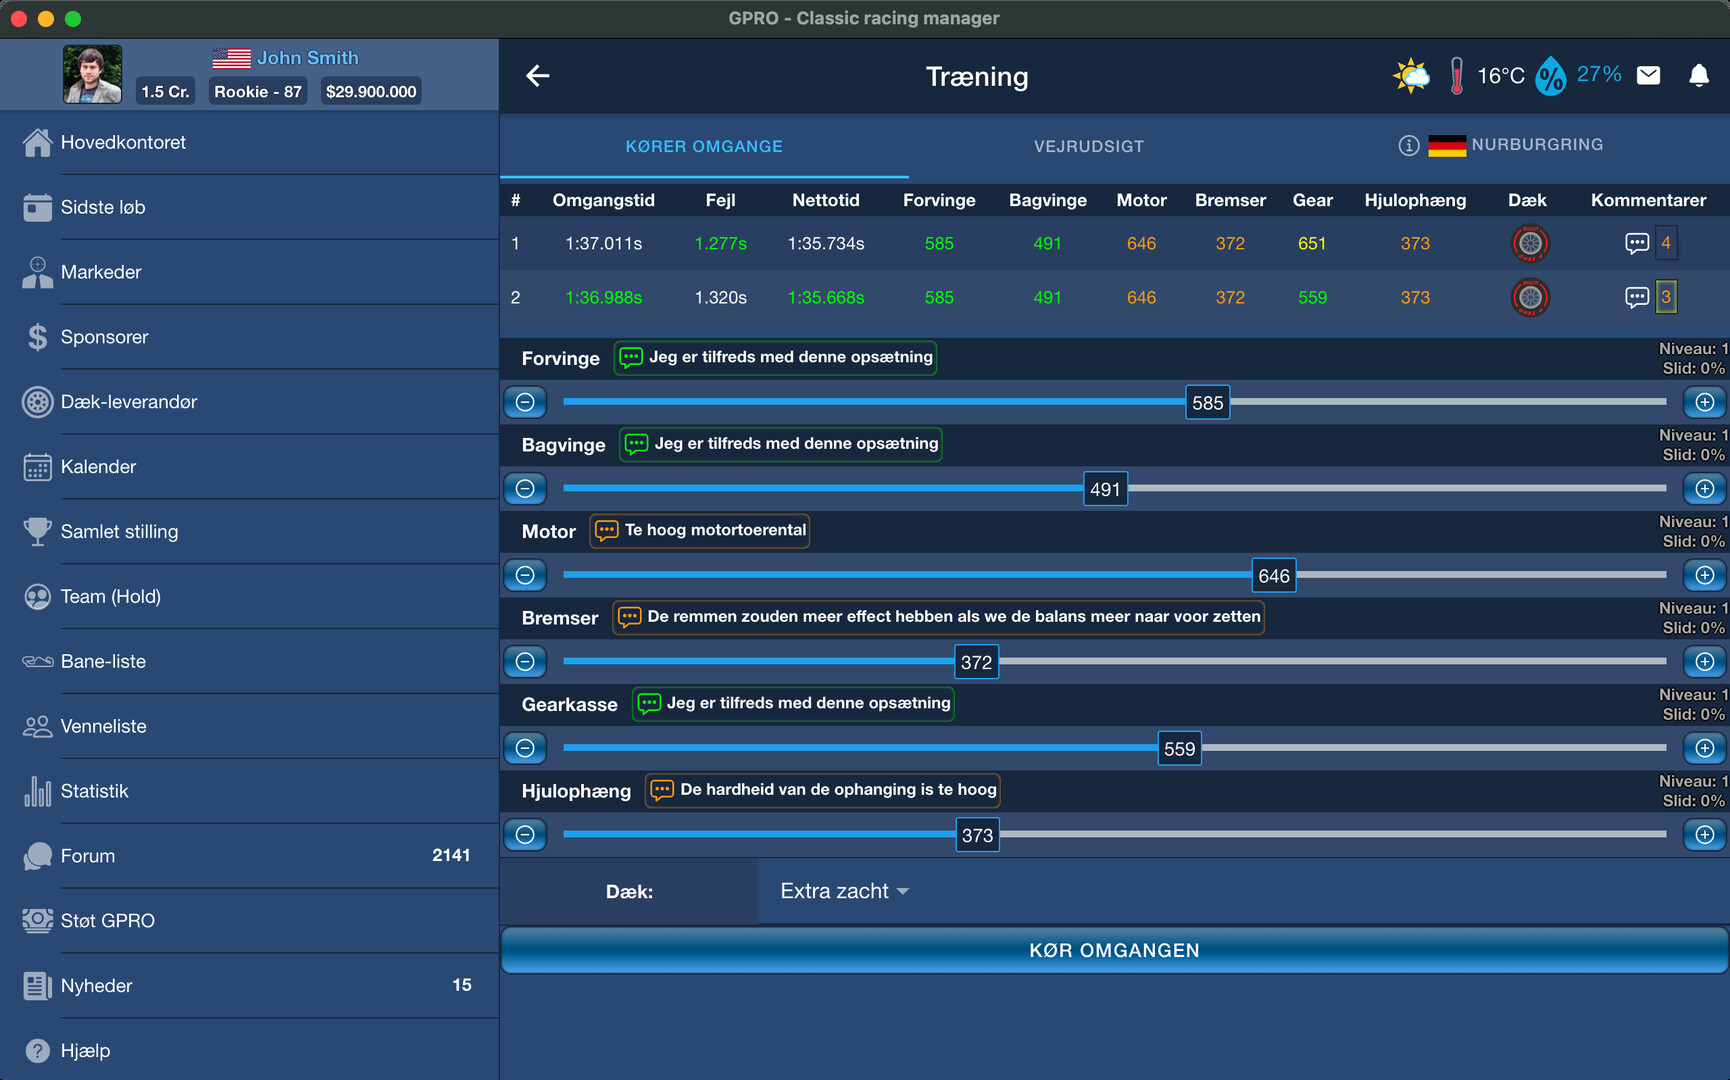Open comments icon for lap 1
Screen dimensions: 1730x1080
(x=1636, y=243)
